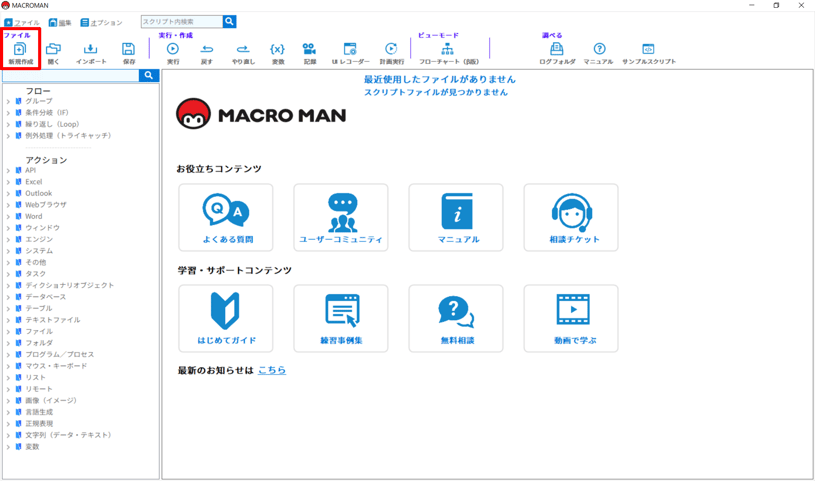
Task: Select マウス・キーボード tree item
Action: [x=56, y=366]
